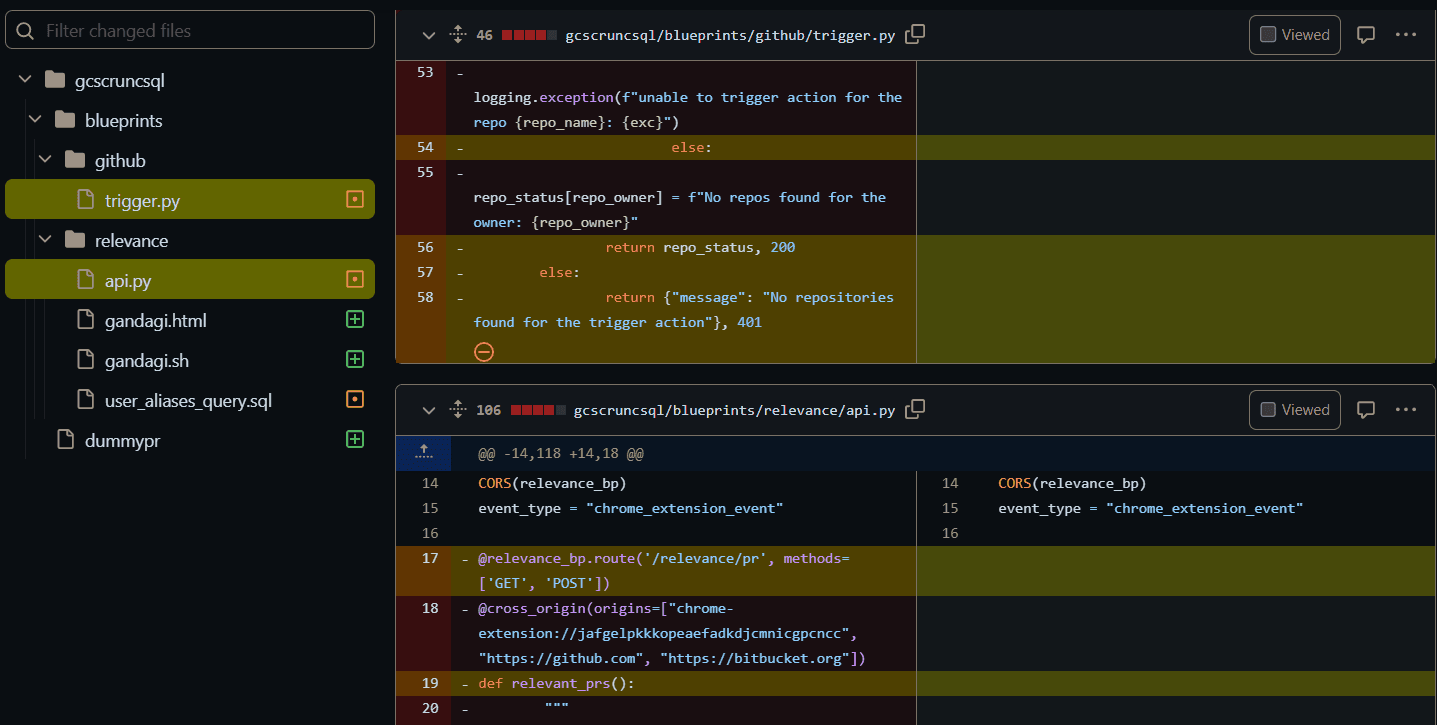Click the collapsed-lines indicator below line 58
Viewport: 1437px width, 725px height.
point(484,351)
